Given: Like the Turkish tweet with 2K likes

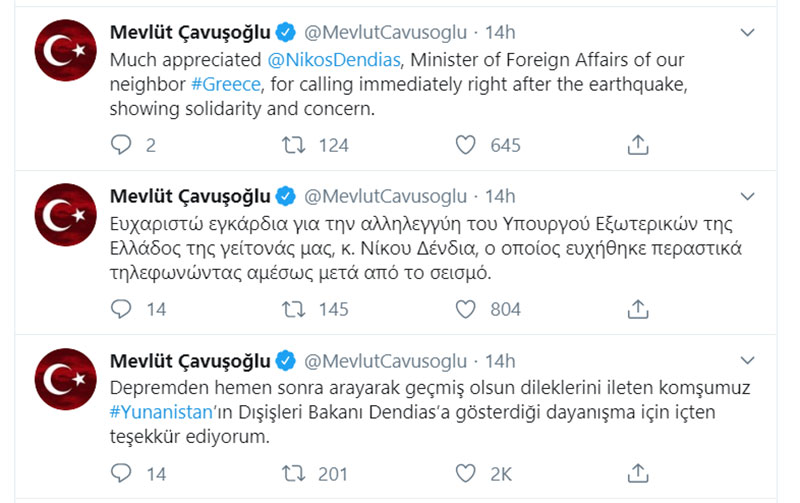Looking at the screenshot, I should (465, 473).
